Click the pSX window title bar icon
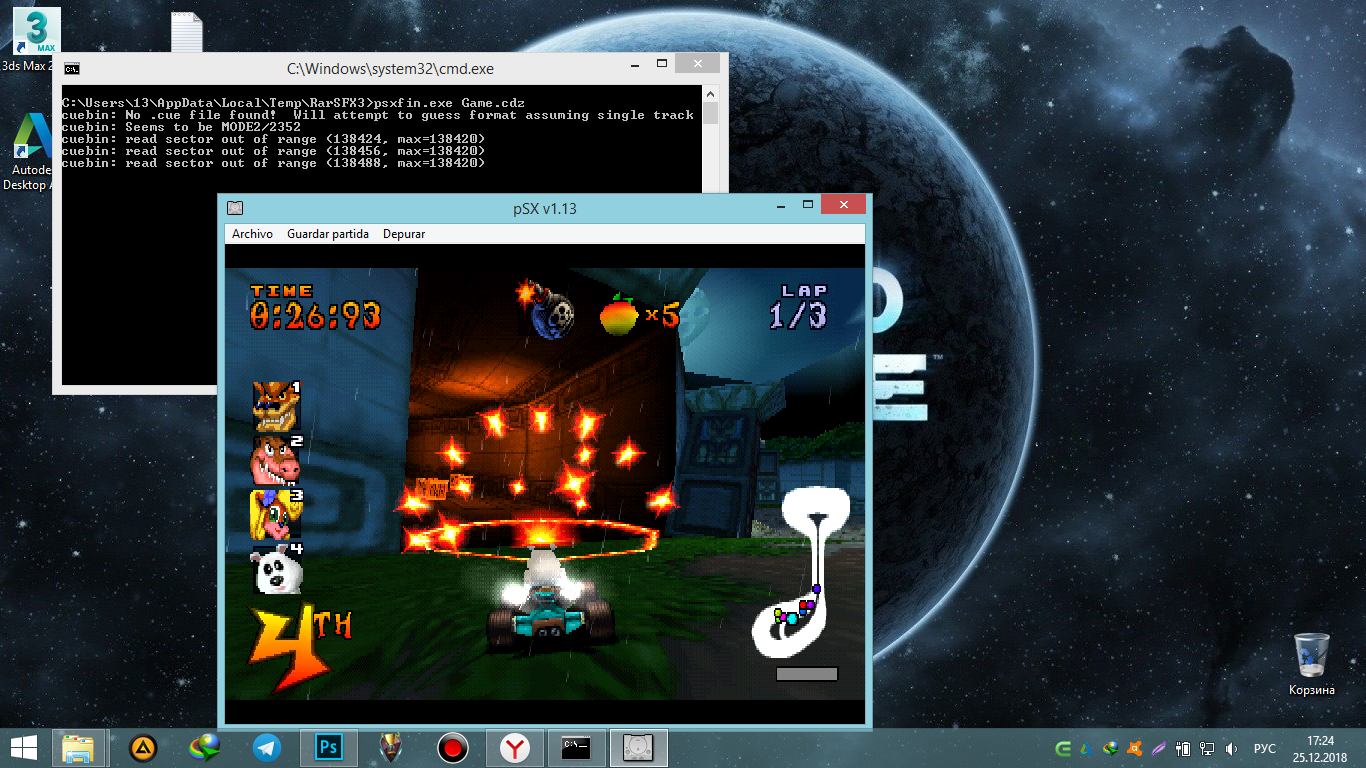The image size is (1366, 768). click(x=235, y=208)
